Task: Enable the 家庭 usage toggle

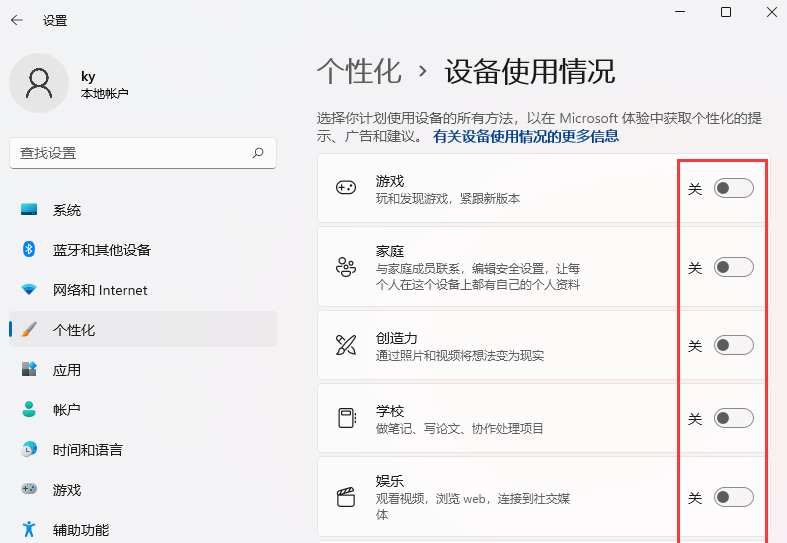Action: click(x=733, y=267)
